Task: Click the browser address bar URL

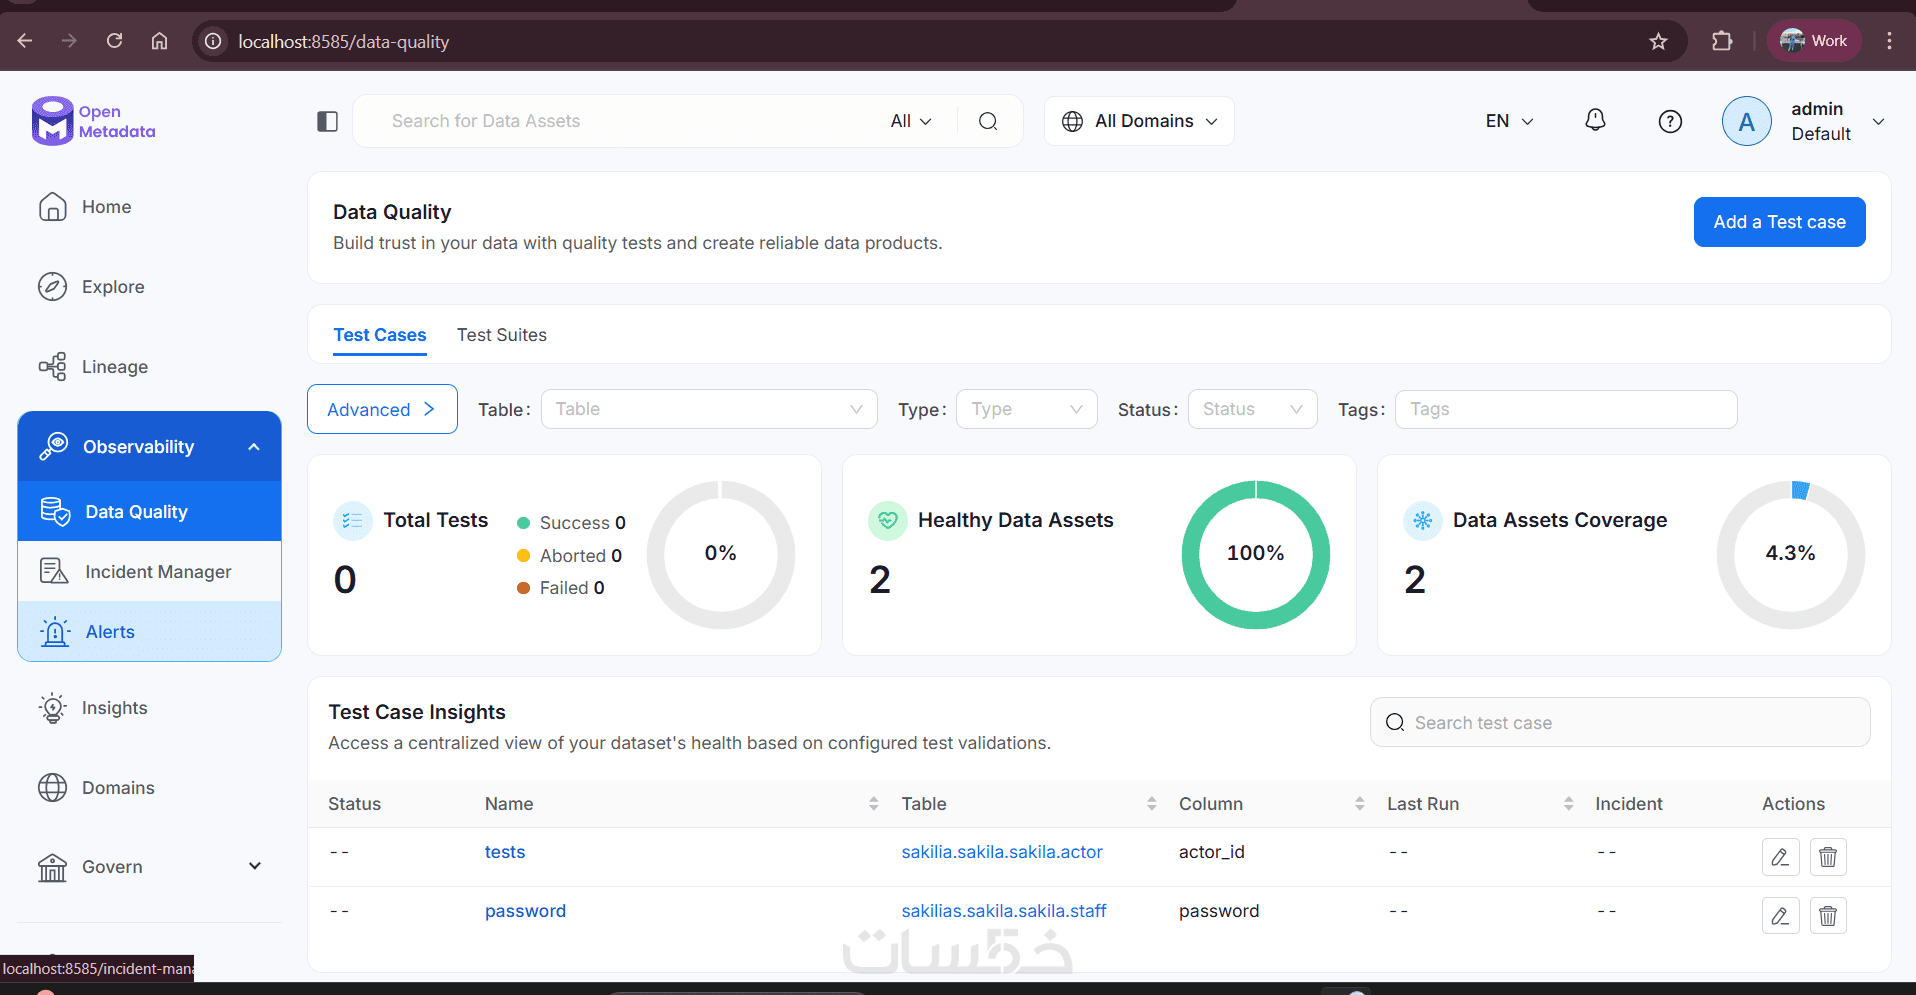Action: coord(344,41)
